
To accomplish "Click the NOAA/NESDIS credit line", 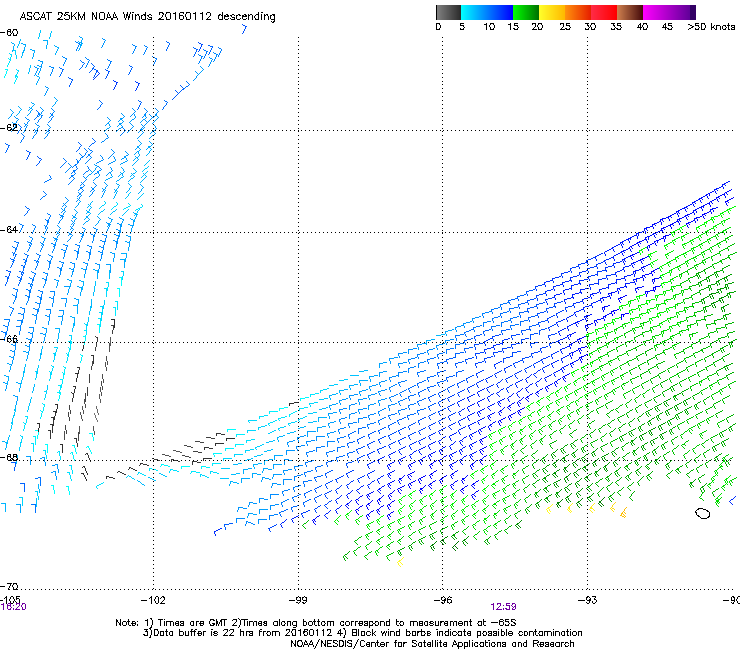I will point(432,644).
